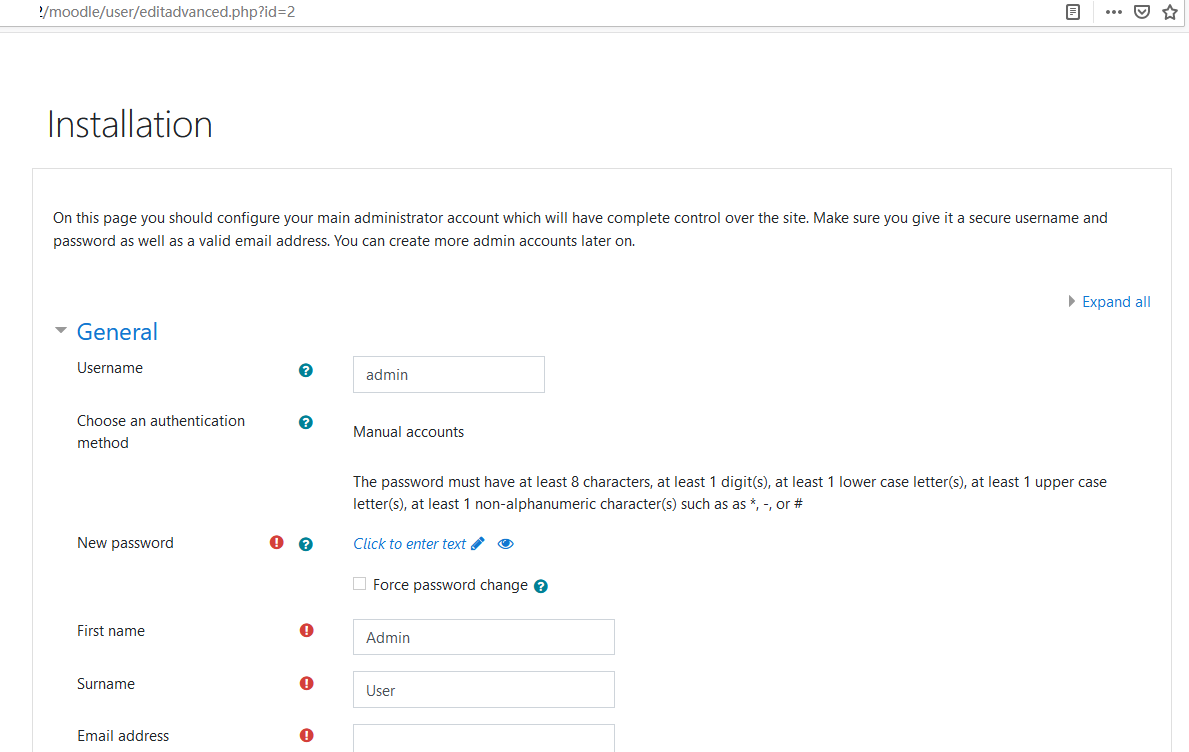Enable Force password change checkbox

coord(359,584)
